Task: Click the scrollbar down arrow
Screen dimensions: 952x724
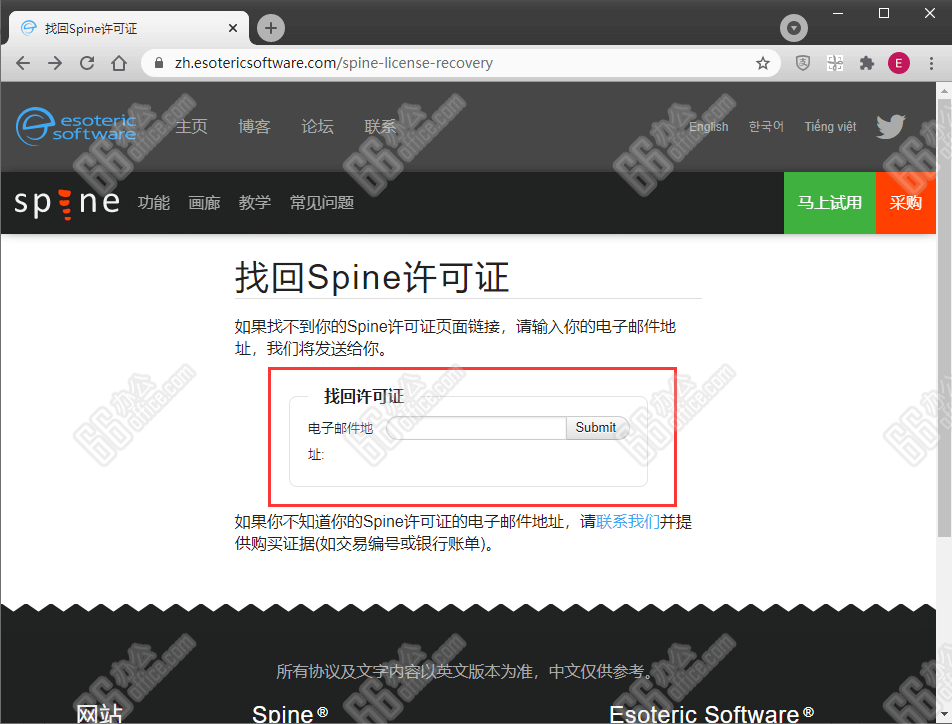Action: tap(944, 714)
